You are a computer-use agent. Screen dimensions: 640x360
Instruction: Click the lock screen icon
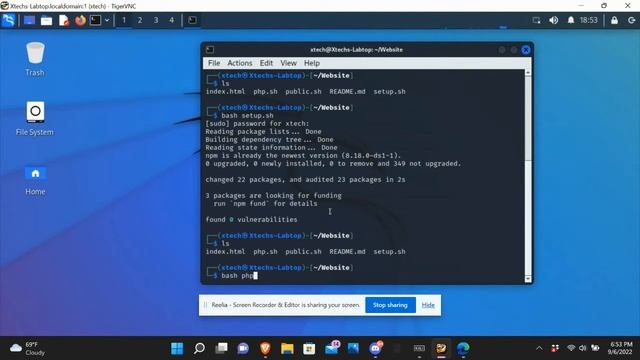[x=614, y=20]
